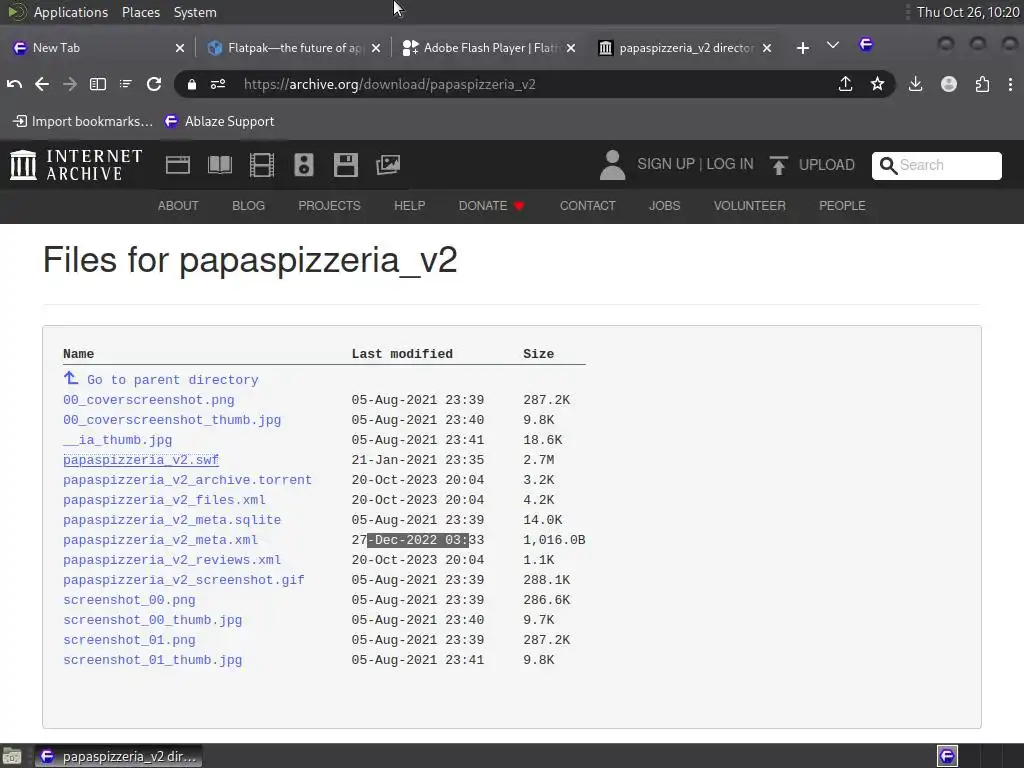The image size is (1024, 768).
Task: Open the CONTACT nav item
Action: pos(588,206)
